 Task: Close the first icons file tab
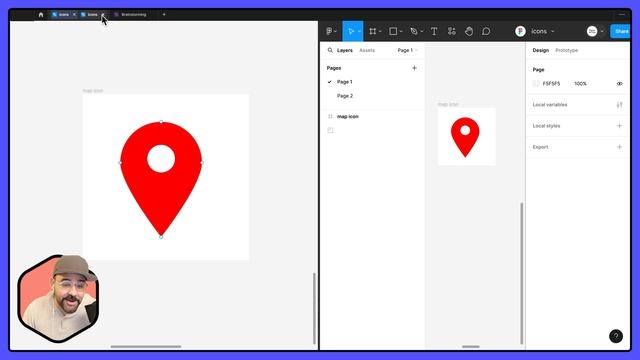[x=74, y=14]
